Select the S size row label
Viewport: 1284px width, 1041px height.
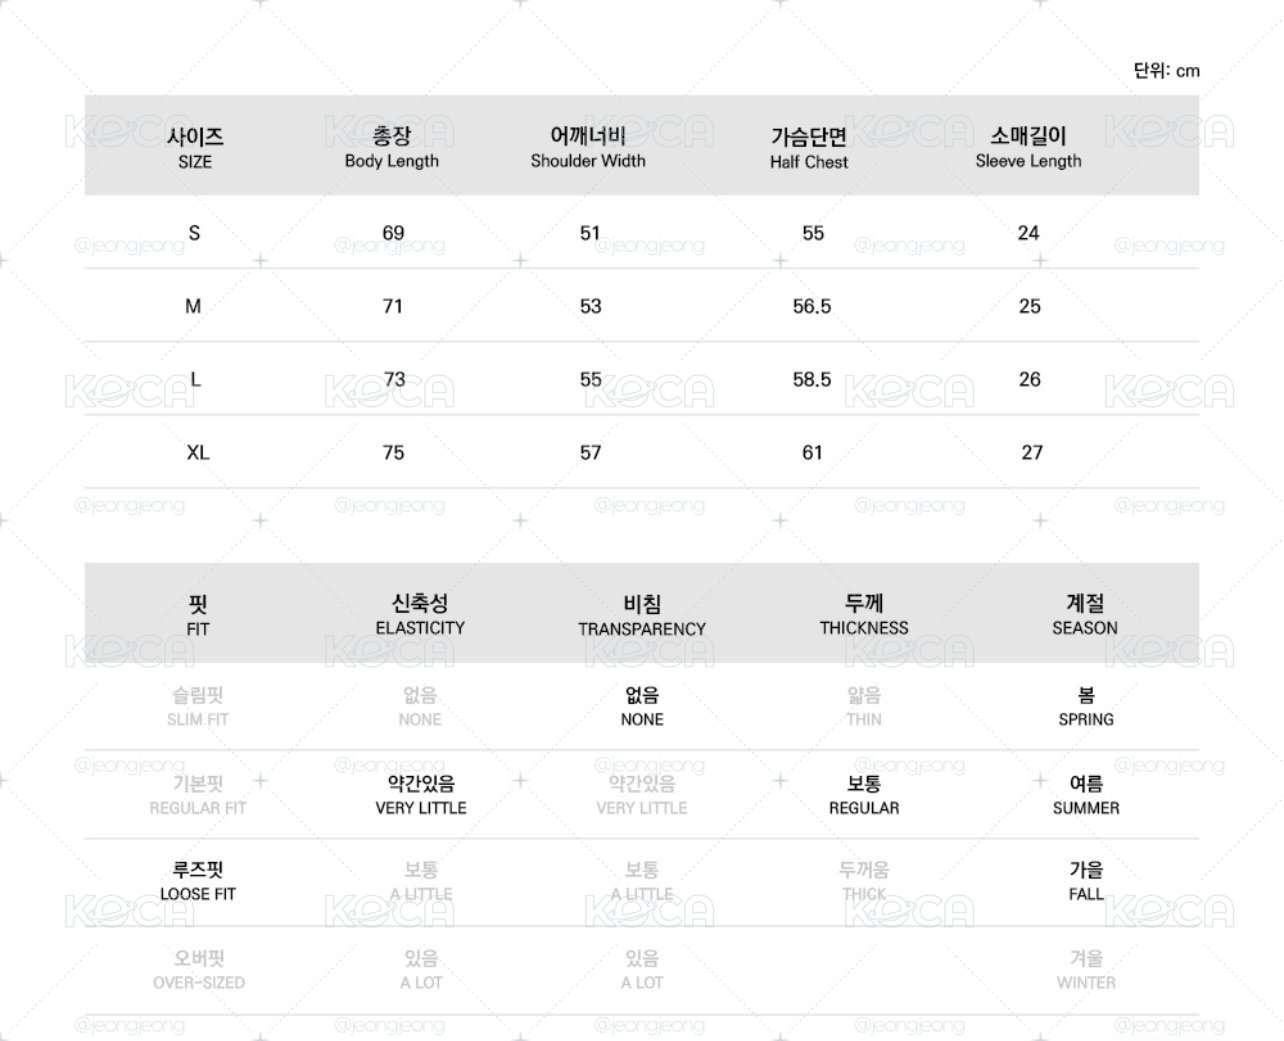click(x=194, y=233)
